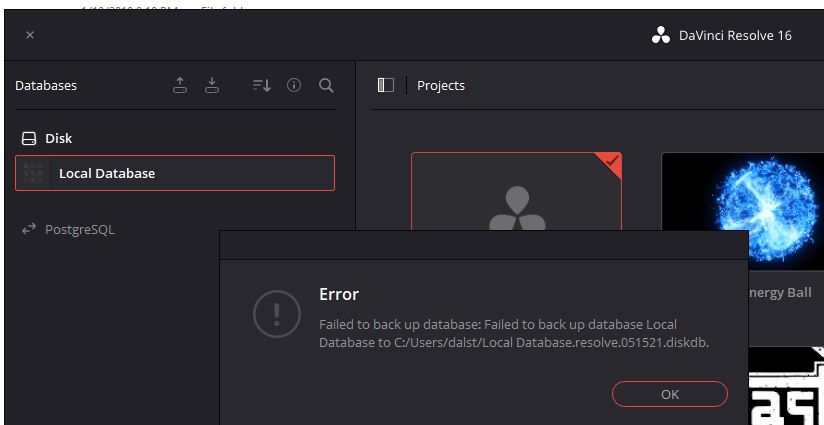The image size is (824, 425).
Task: Click the Disk drive icon
Action: [28, 139]
